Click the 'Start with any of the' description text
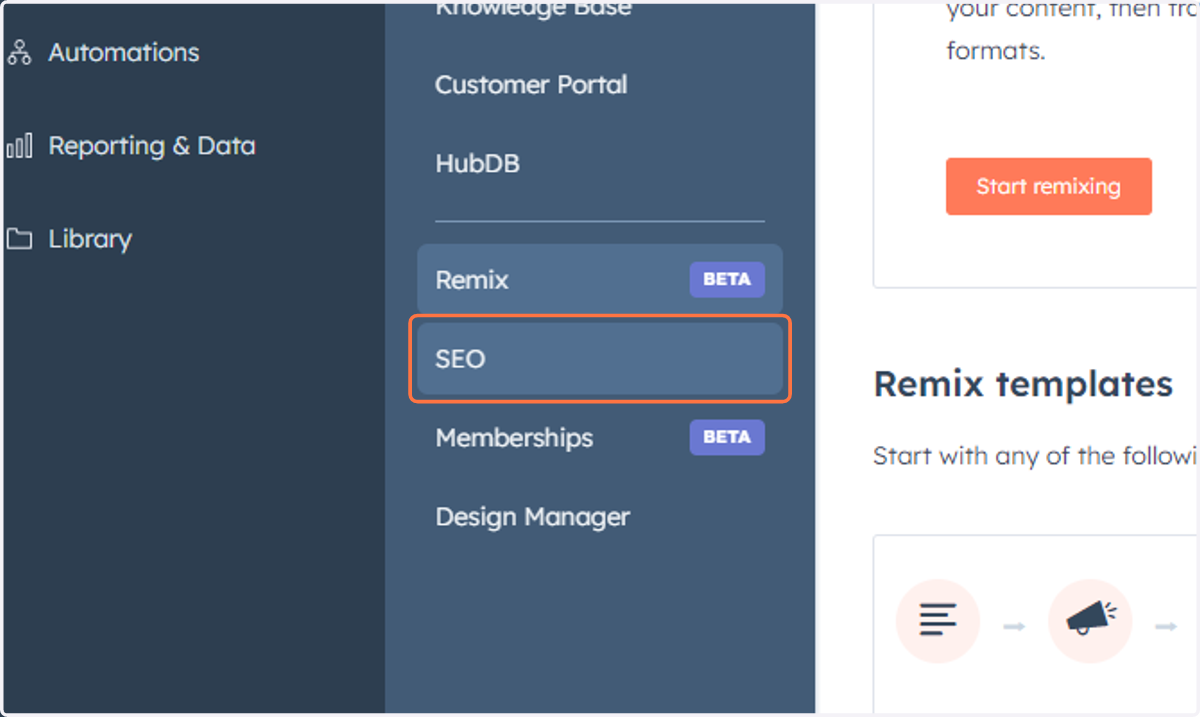Screen dimensions: 1200x717 pos(1036,456)
